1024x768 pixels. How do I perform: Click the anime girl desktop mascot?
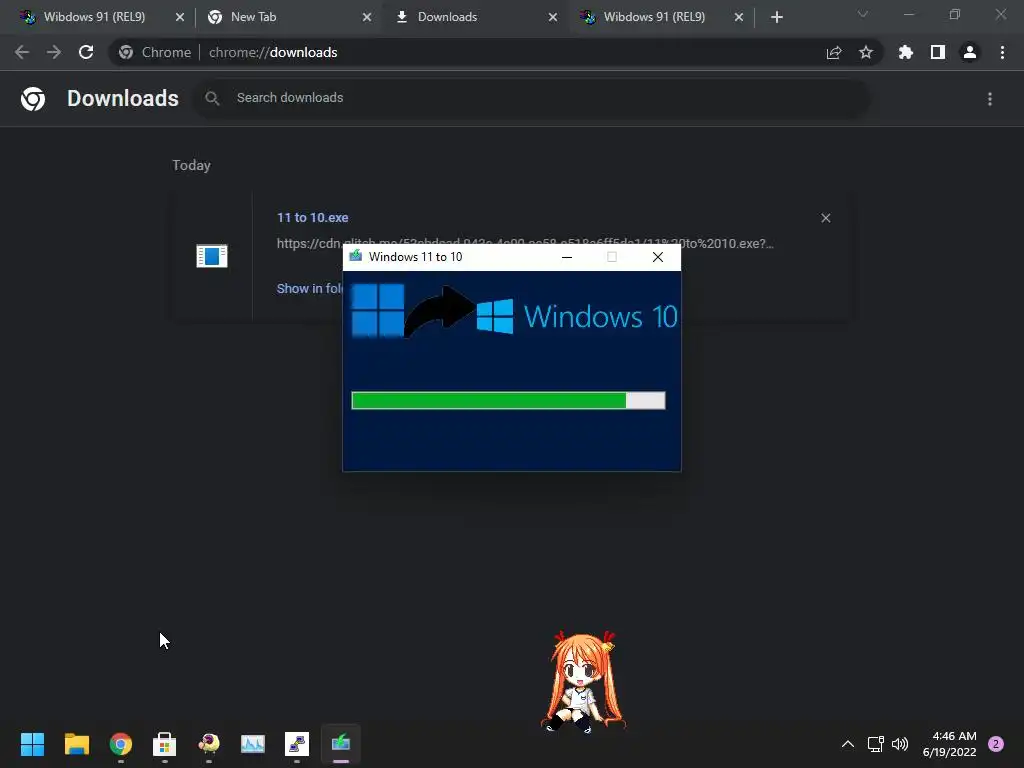pos(583,682)
